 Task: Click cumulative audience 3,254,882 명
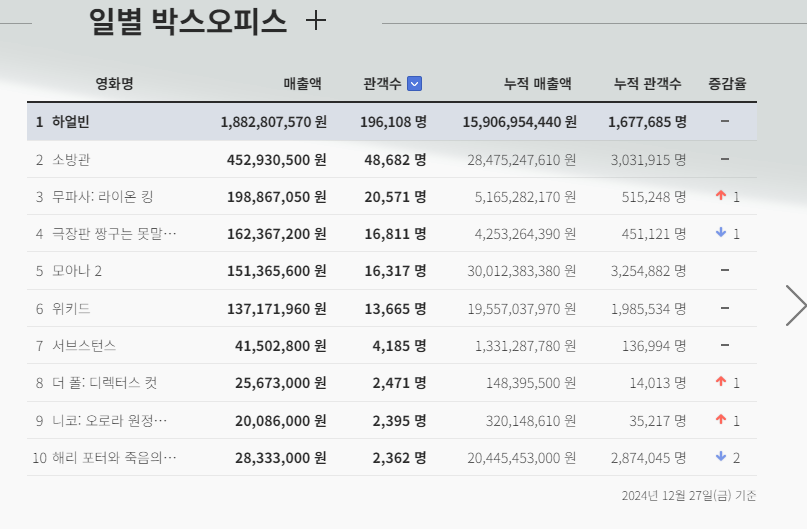click(648, 271)
